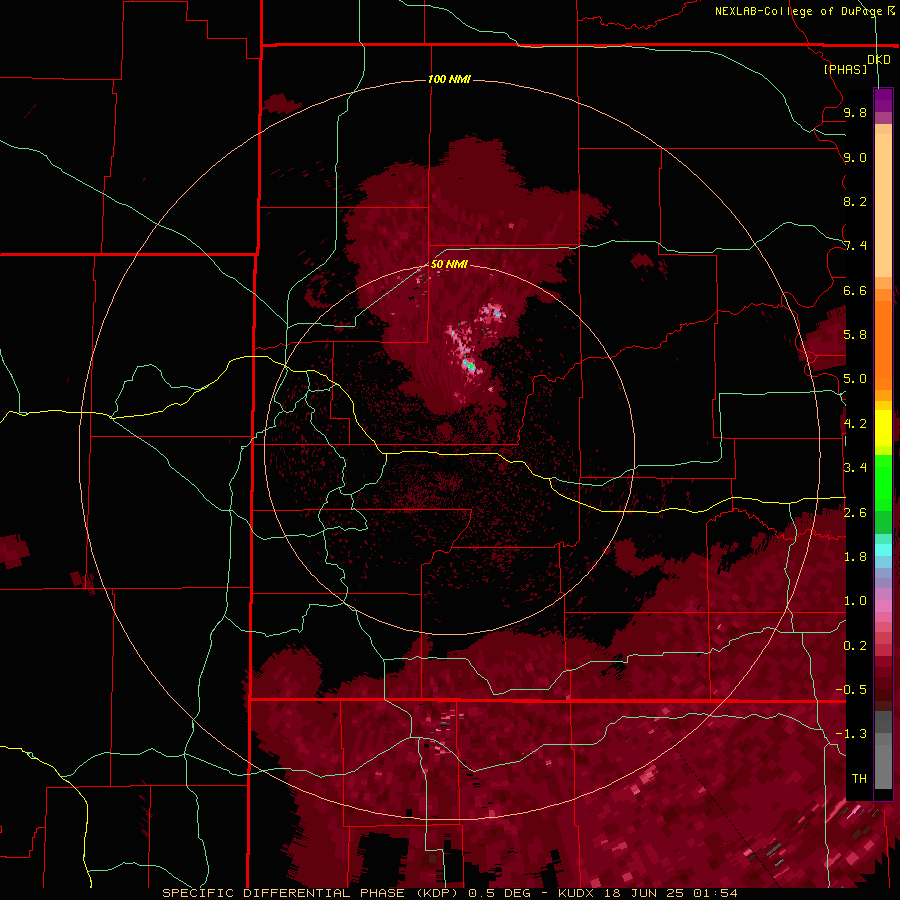This screenshot has height=900, width=900.
Task: Click the [PHAS] legend unit label
Action: pyautogui.click(x=845, y=69)
